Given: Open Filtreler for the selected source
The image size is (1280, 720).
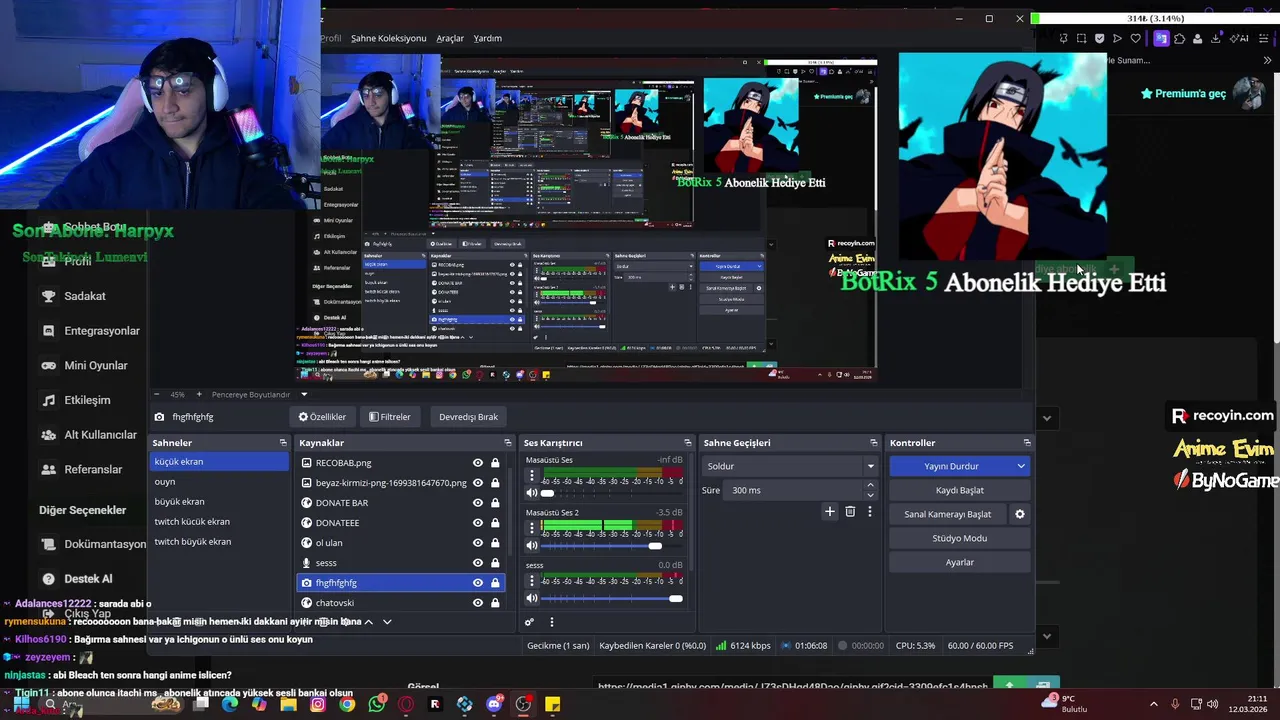Looking at the screenshot, I should pos(390,417).
